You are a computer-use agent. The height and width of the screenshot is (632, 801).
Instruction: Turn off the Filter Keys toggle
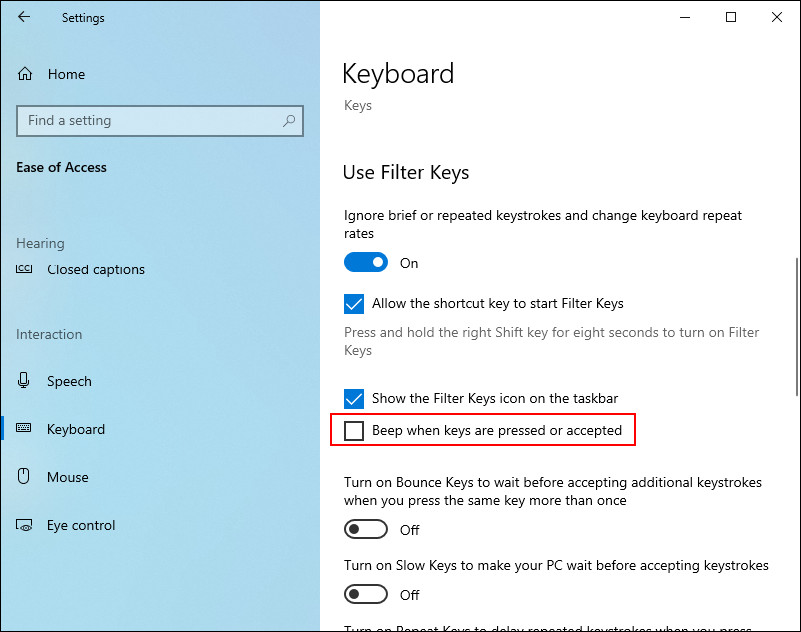[366, 263]
